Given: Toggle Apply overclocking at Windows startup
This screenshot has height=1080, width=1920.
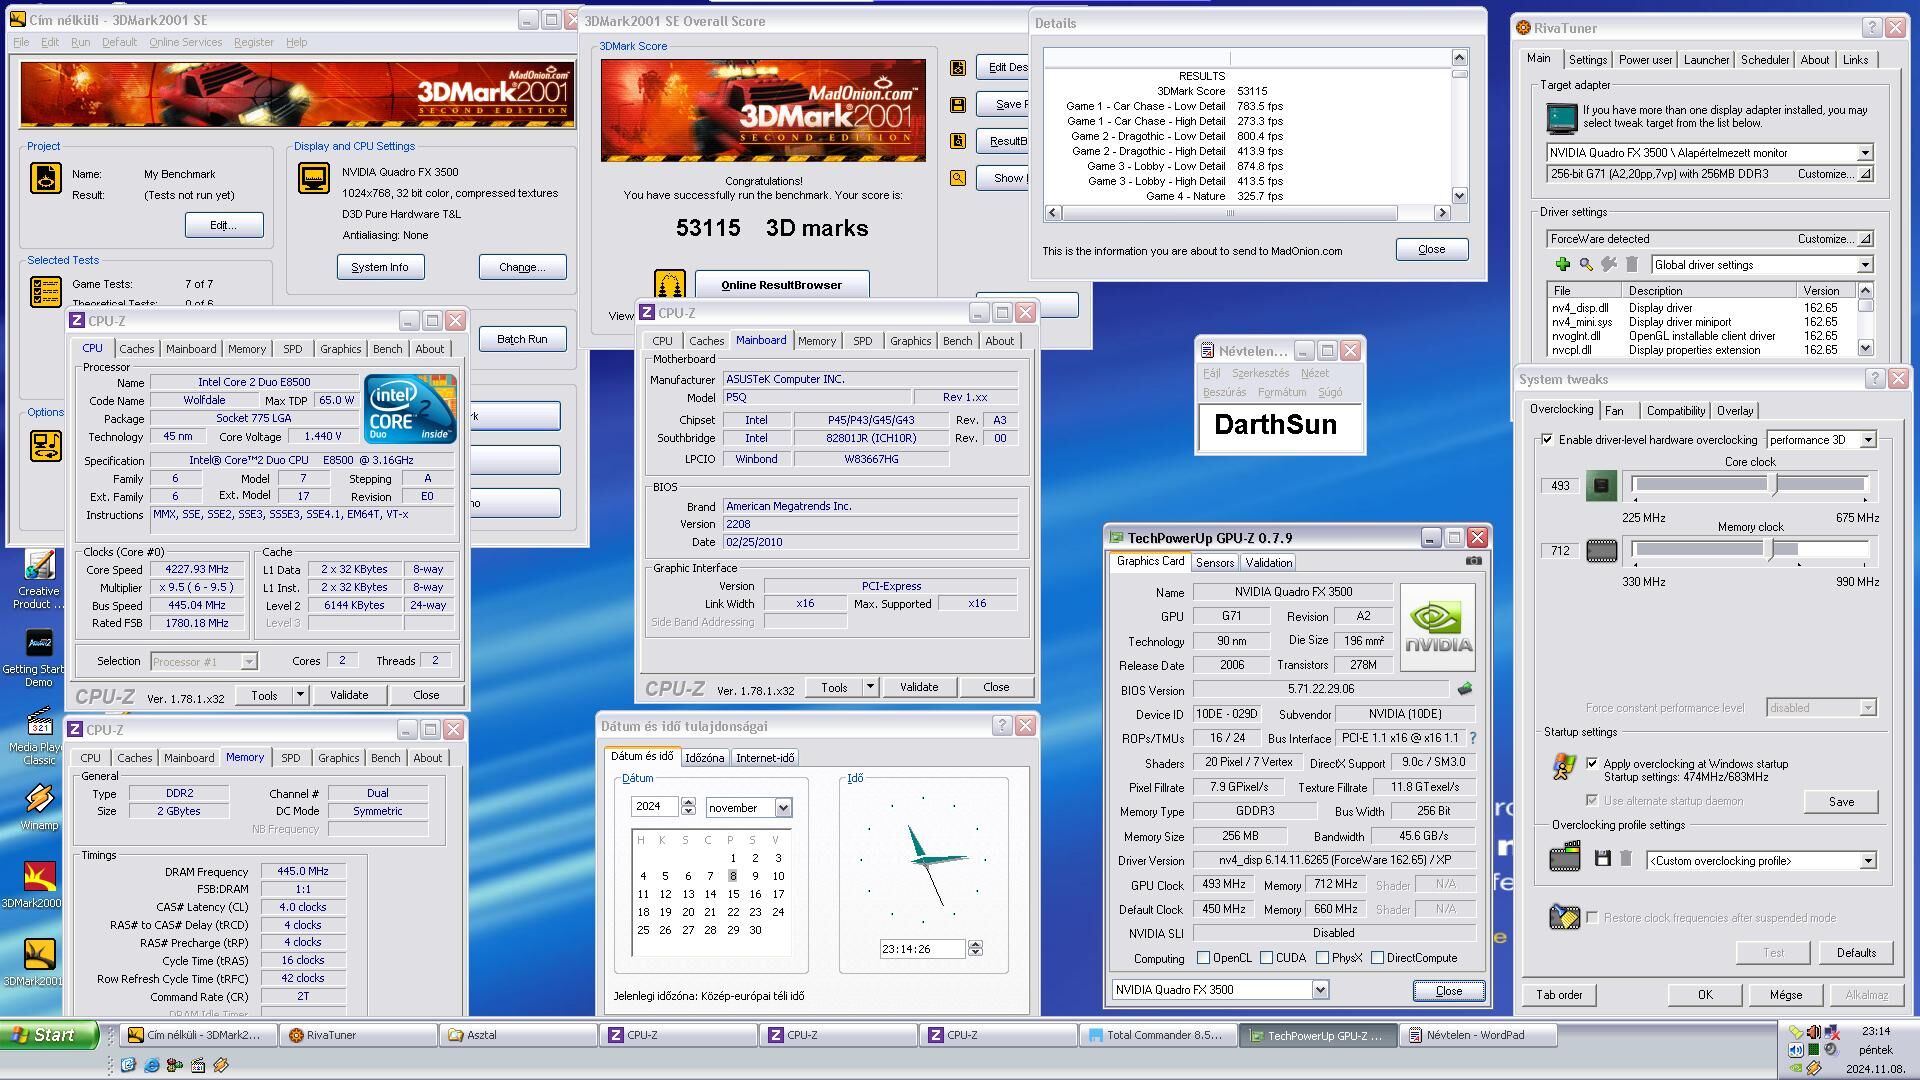Looking at the screenshot, I should pos(1592,763).
